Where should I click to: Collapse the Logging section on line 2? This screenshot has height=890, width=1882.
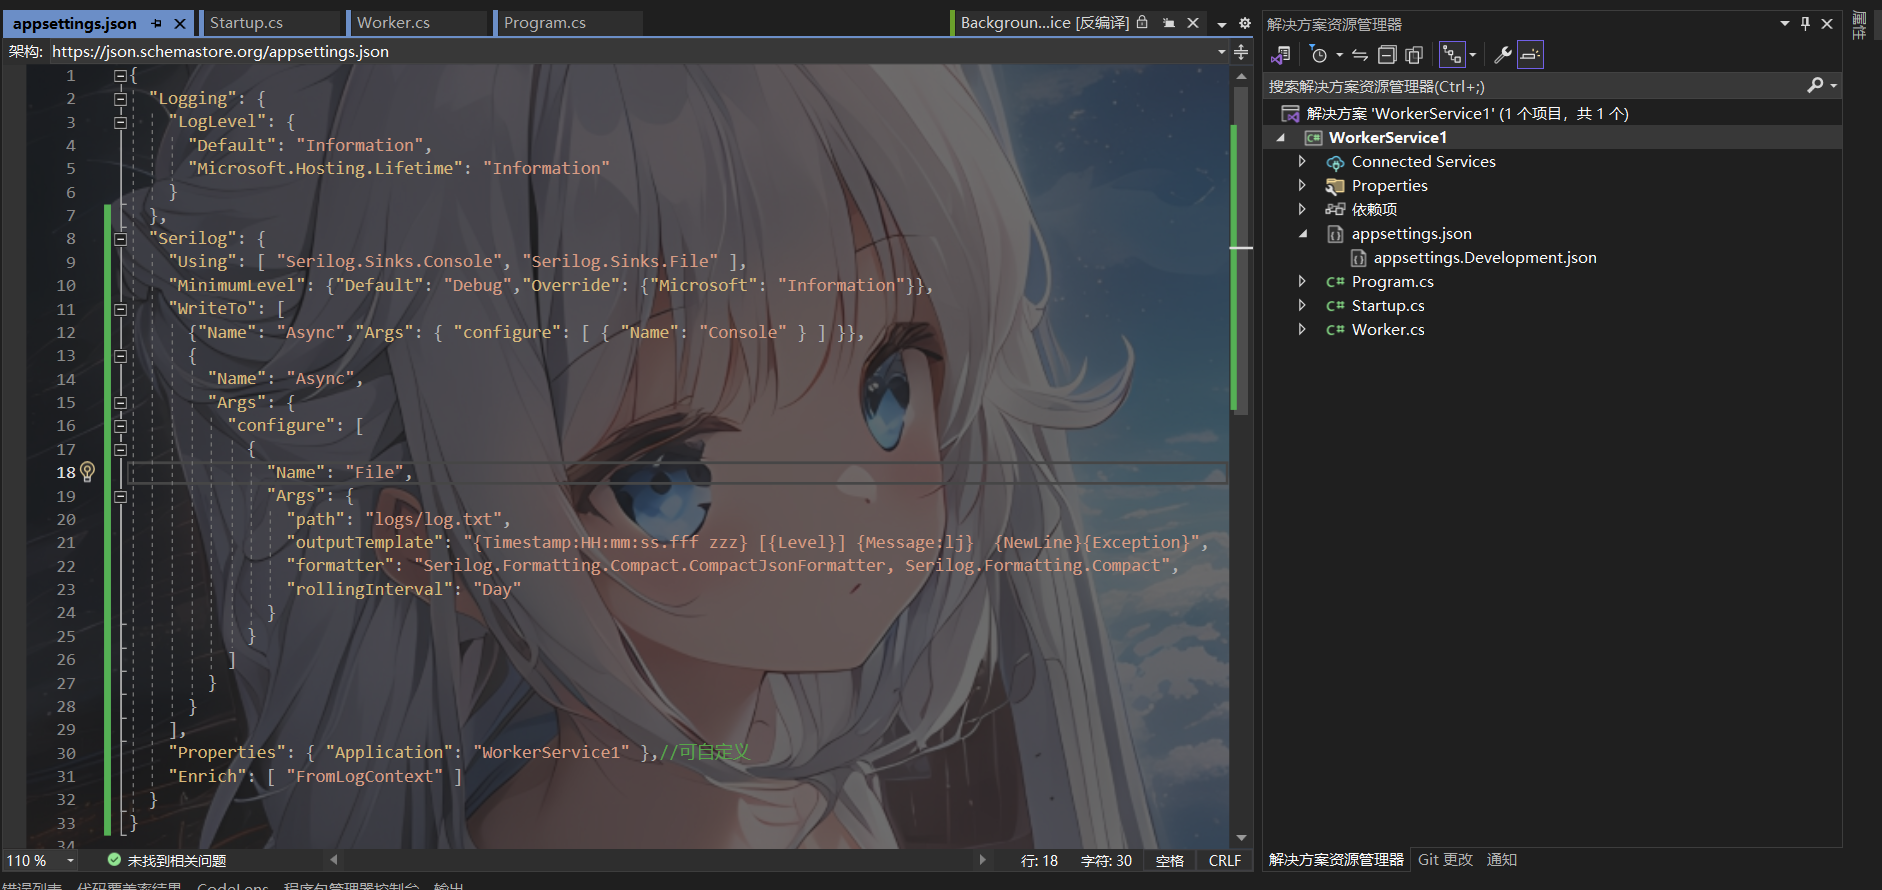(x=120, y=99)
